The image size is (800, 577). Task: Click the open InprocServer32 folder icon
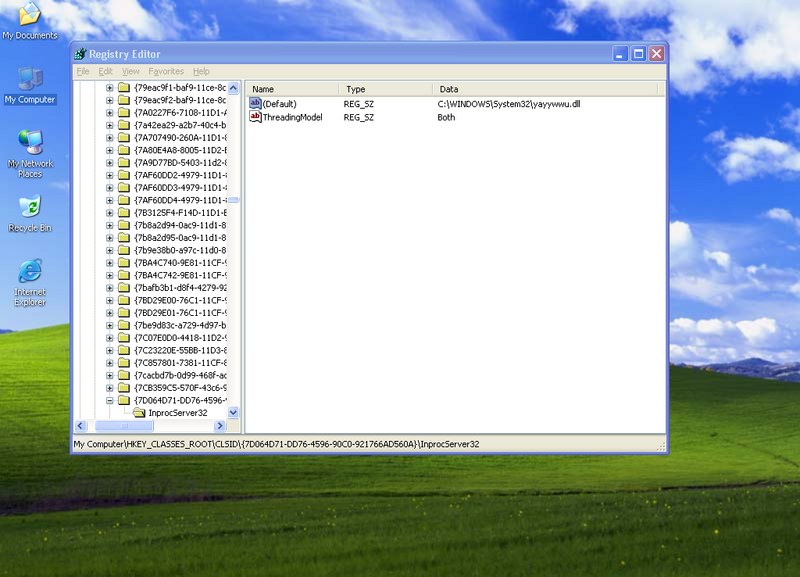point(139,413)
